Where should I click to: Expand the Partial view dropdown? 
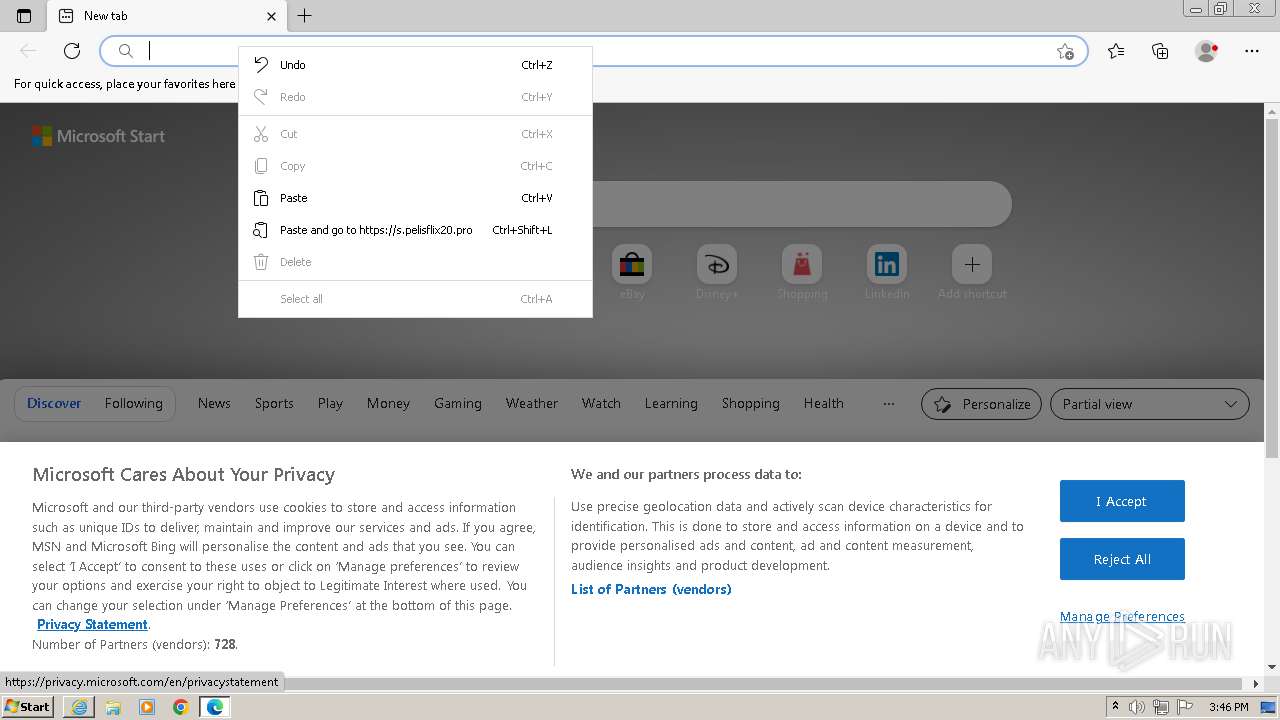tap(1150, 404)
